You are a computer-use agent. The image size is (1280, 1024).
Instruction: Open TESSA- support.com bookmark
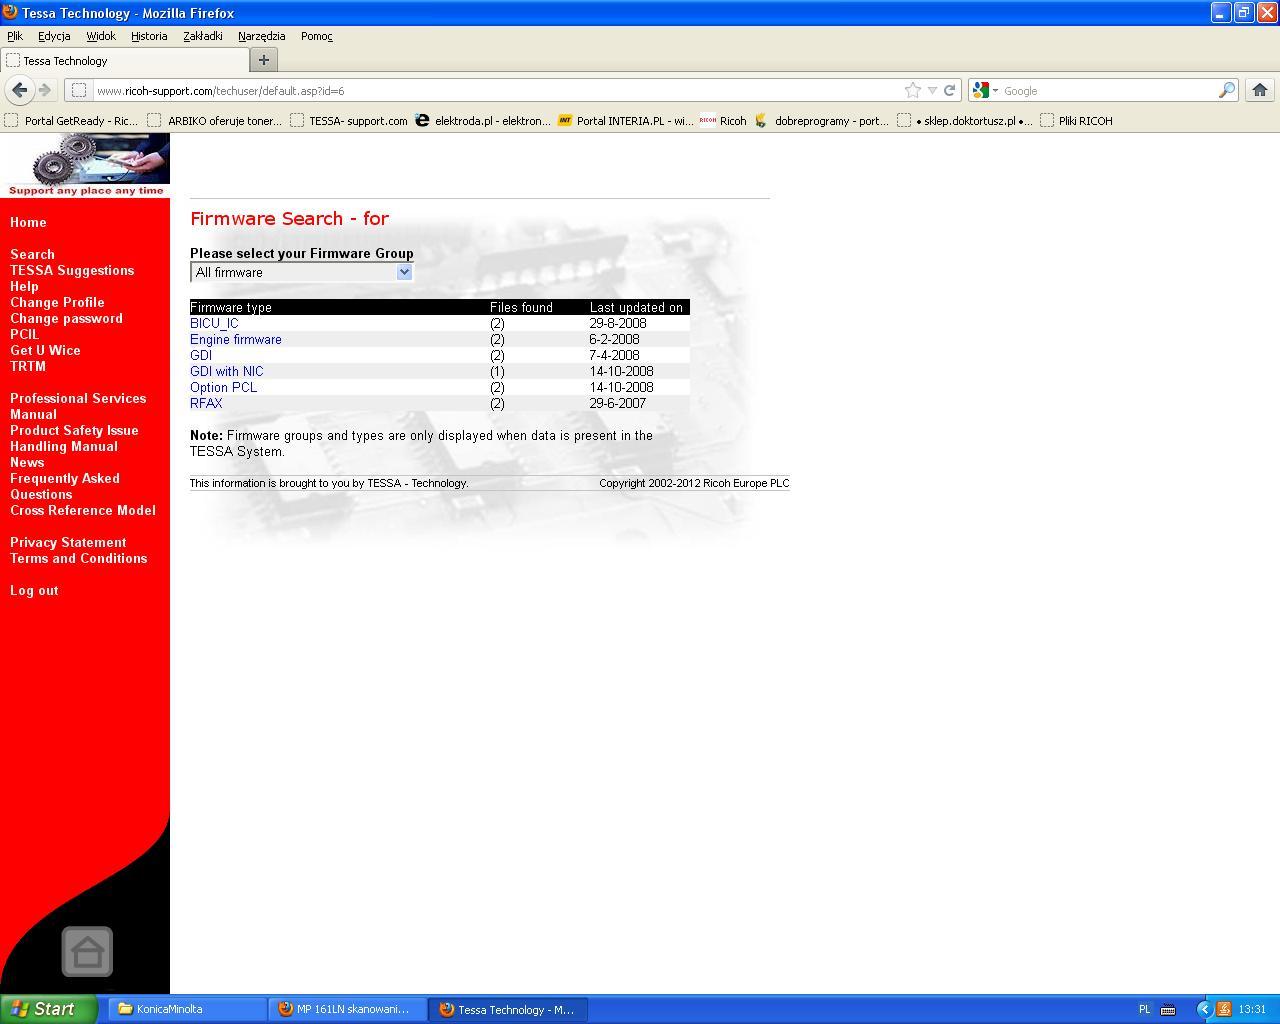(x=348, y=120)
